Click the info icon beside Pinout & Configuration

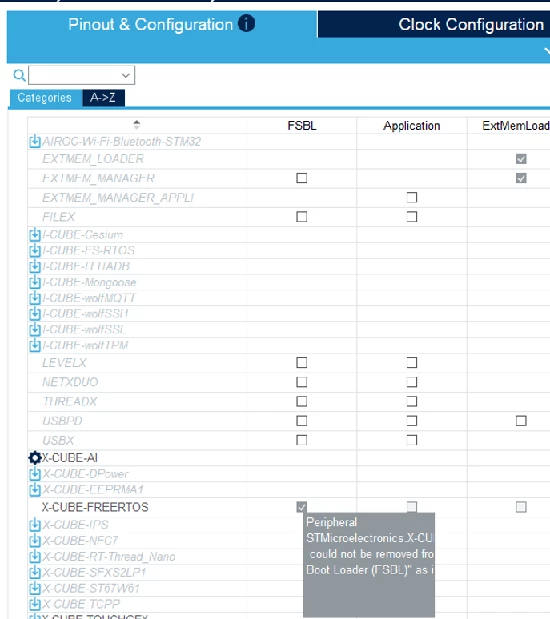pyautogui.click(x=246, y=23)
